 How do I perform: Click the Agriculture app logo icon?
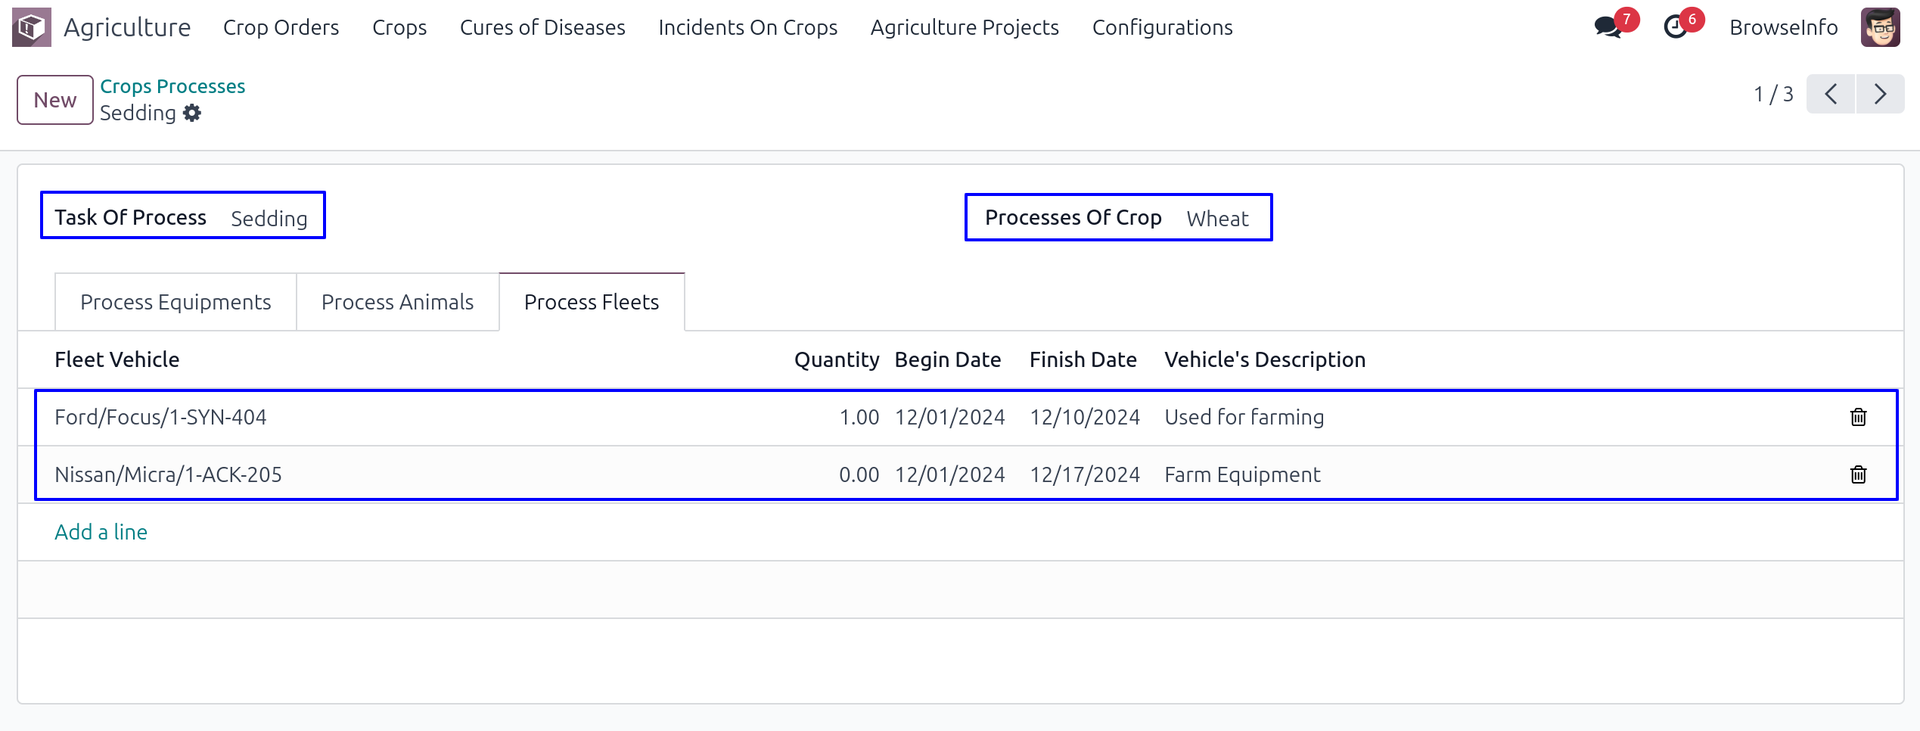pos(31,27)
